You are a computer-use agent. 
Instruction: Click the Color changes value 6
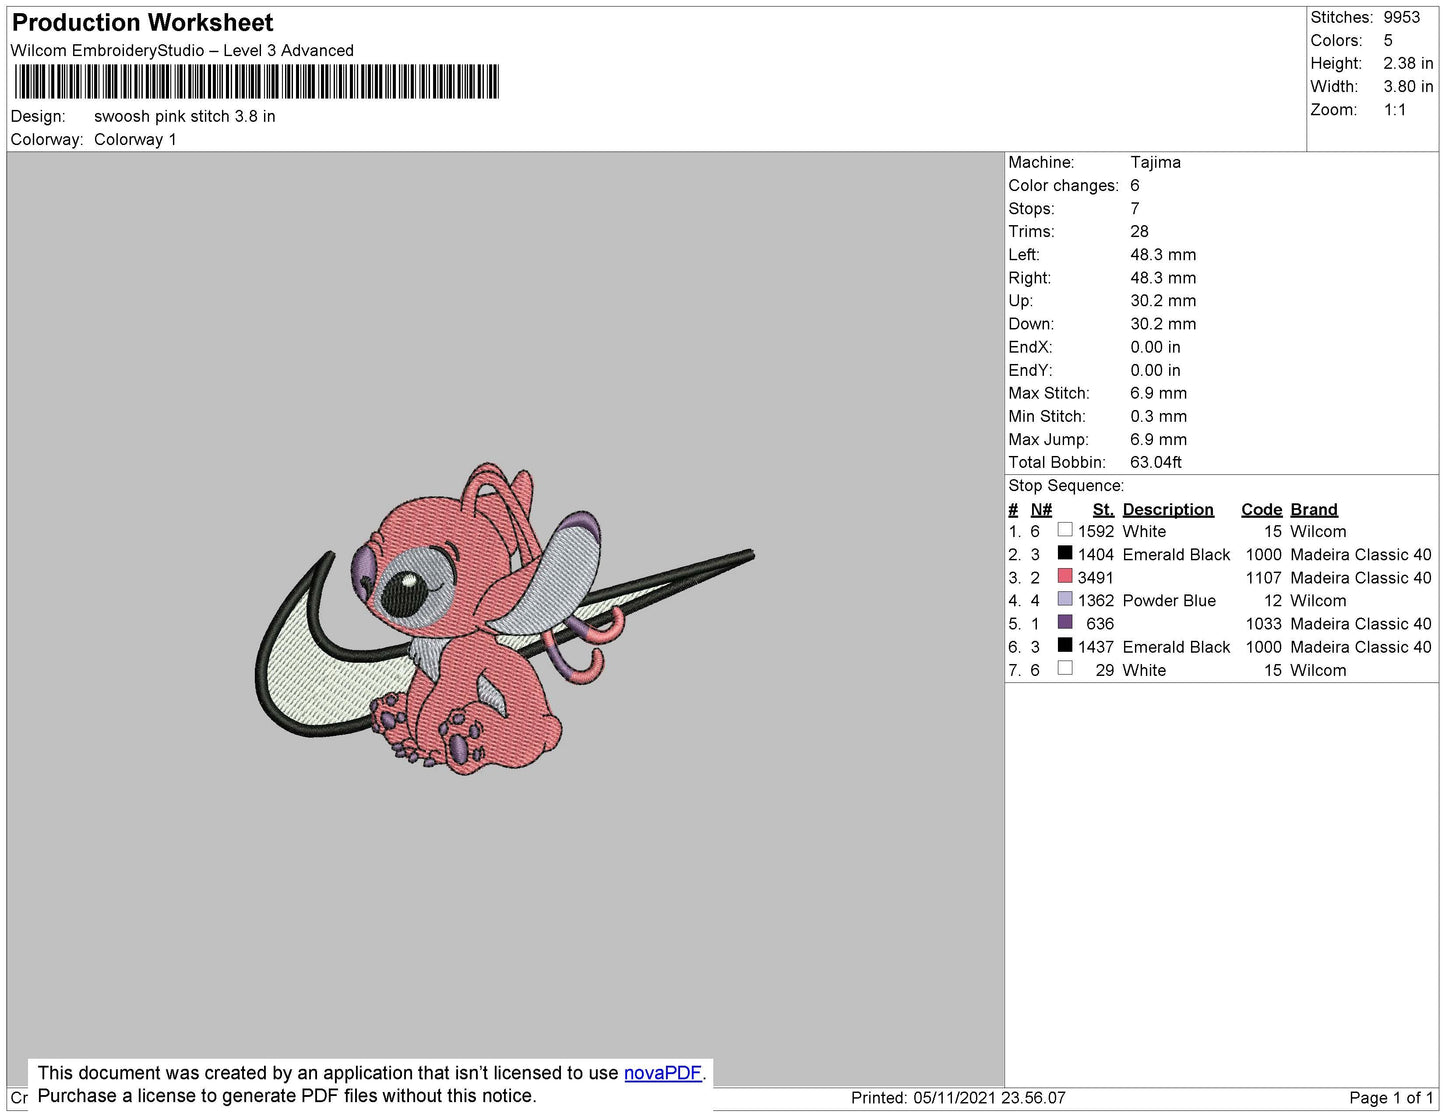click(x=1135, y=185)
